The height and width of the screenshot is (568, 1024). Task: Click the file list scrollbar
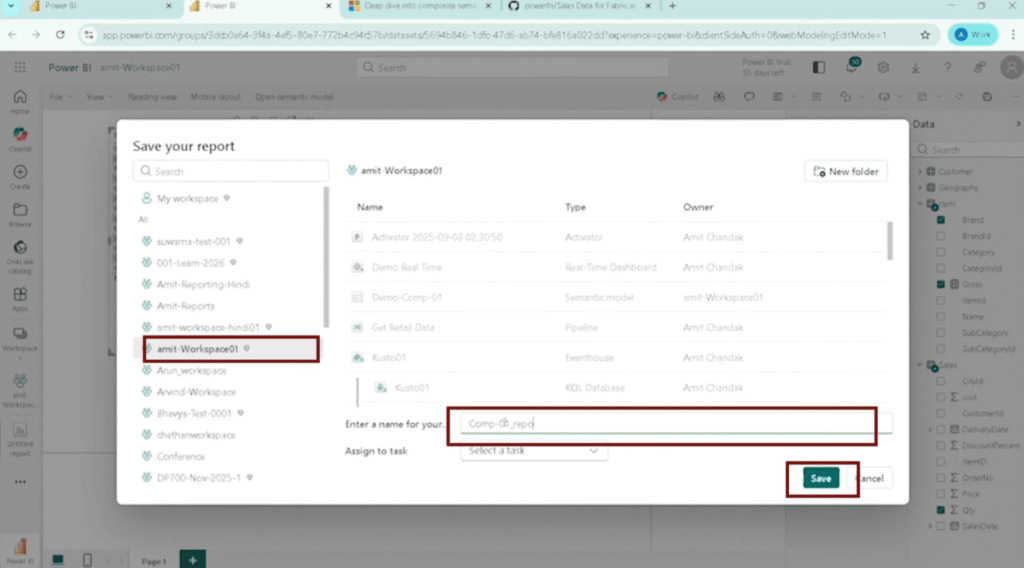point(889,241)
